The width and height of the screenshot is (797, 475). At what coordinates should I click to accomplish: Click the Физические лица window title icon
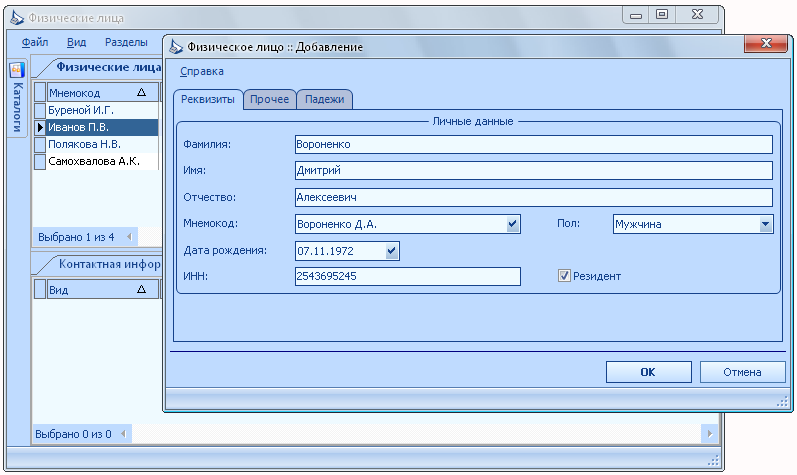point(17,18)
